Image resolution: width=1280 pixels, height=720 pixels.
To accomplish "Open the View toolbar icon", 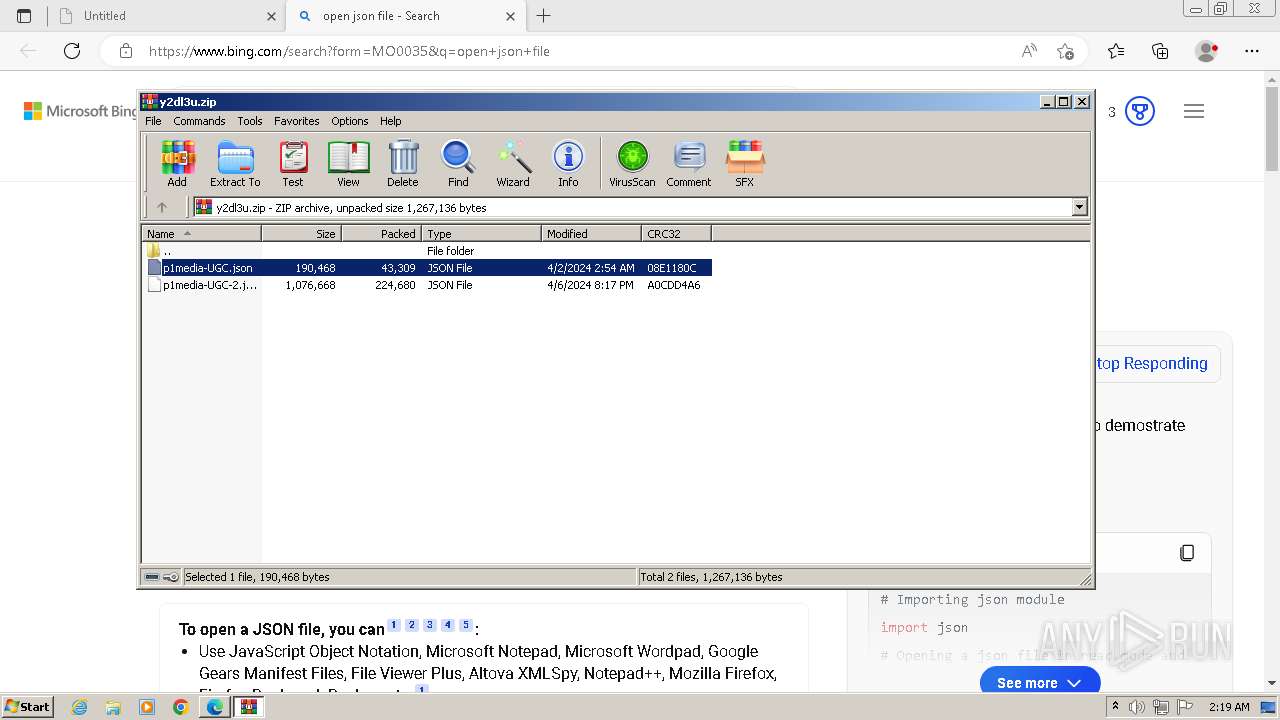I will click(x=348, y=163).
